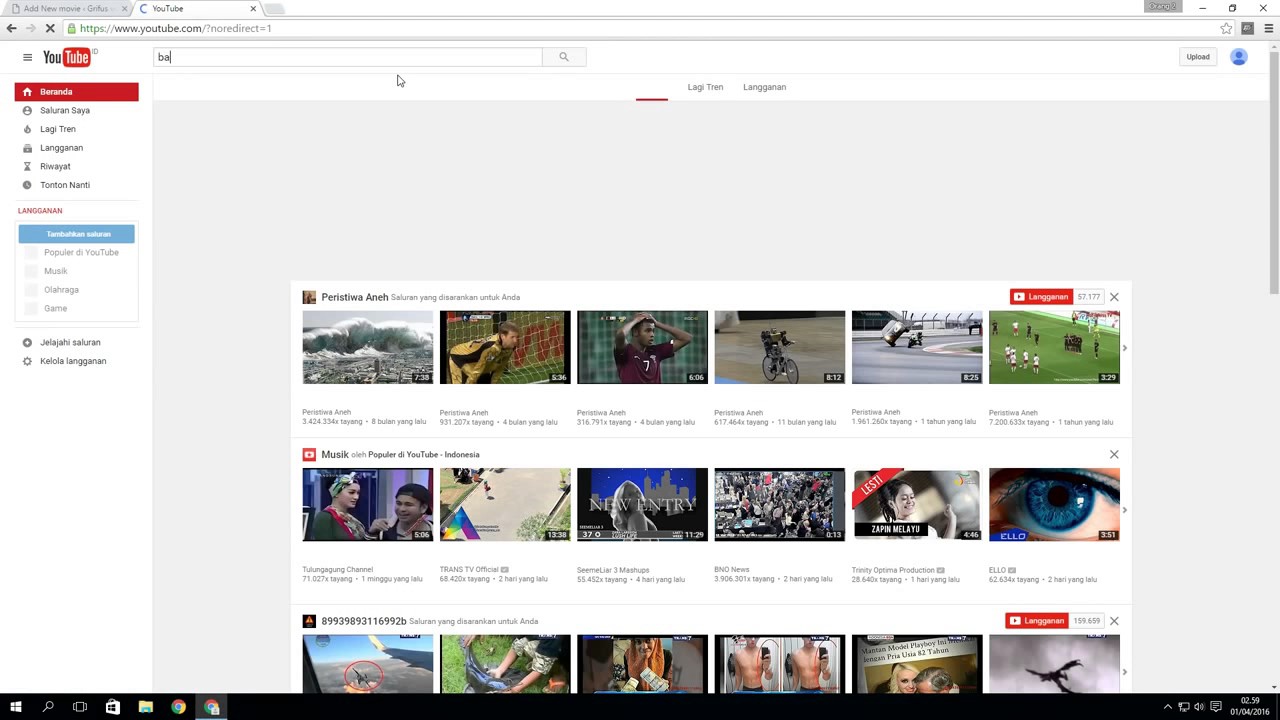Switch to the Lagi Tren tab

click(x=705, y=87)
